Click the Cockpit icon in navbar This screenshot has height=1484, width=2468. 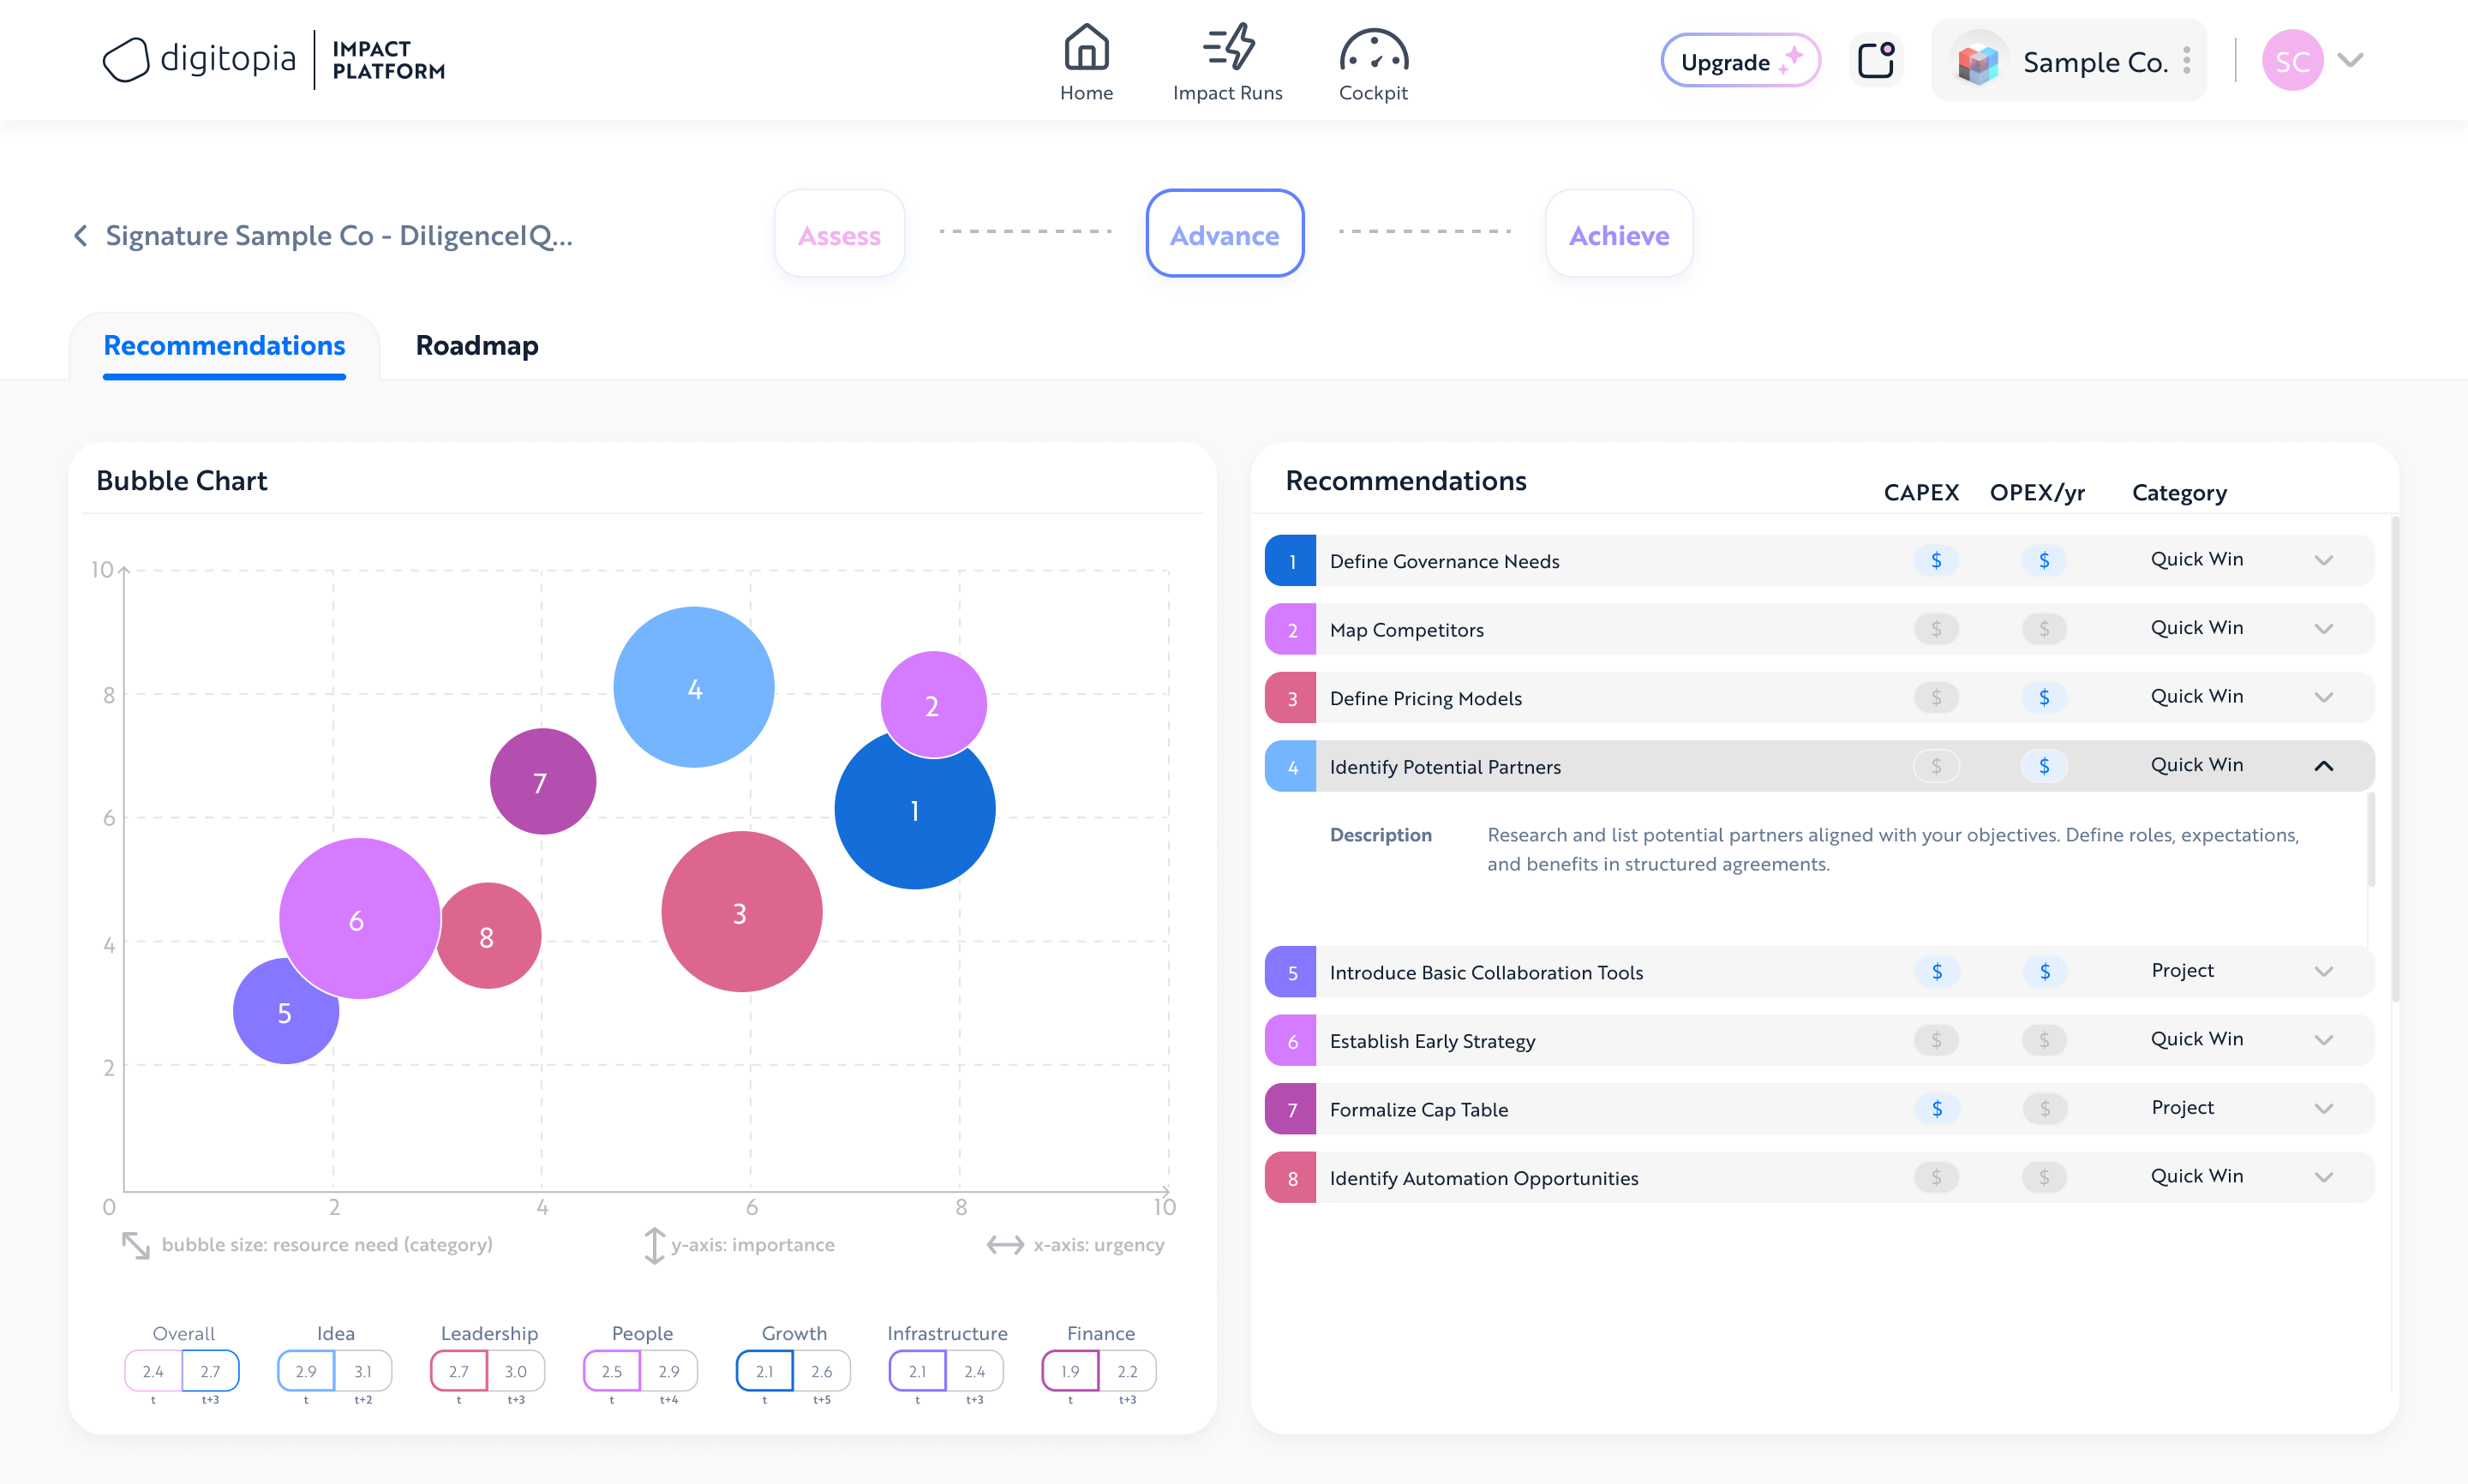pyautogui.click(x=1374, y=50)
